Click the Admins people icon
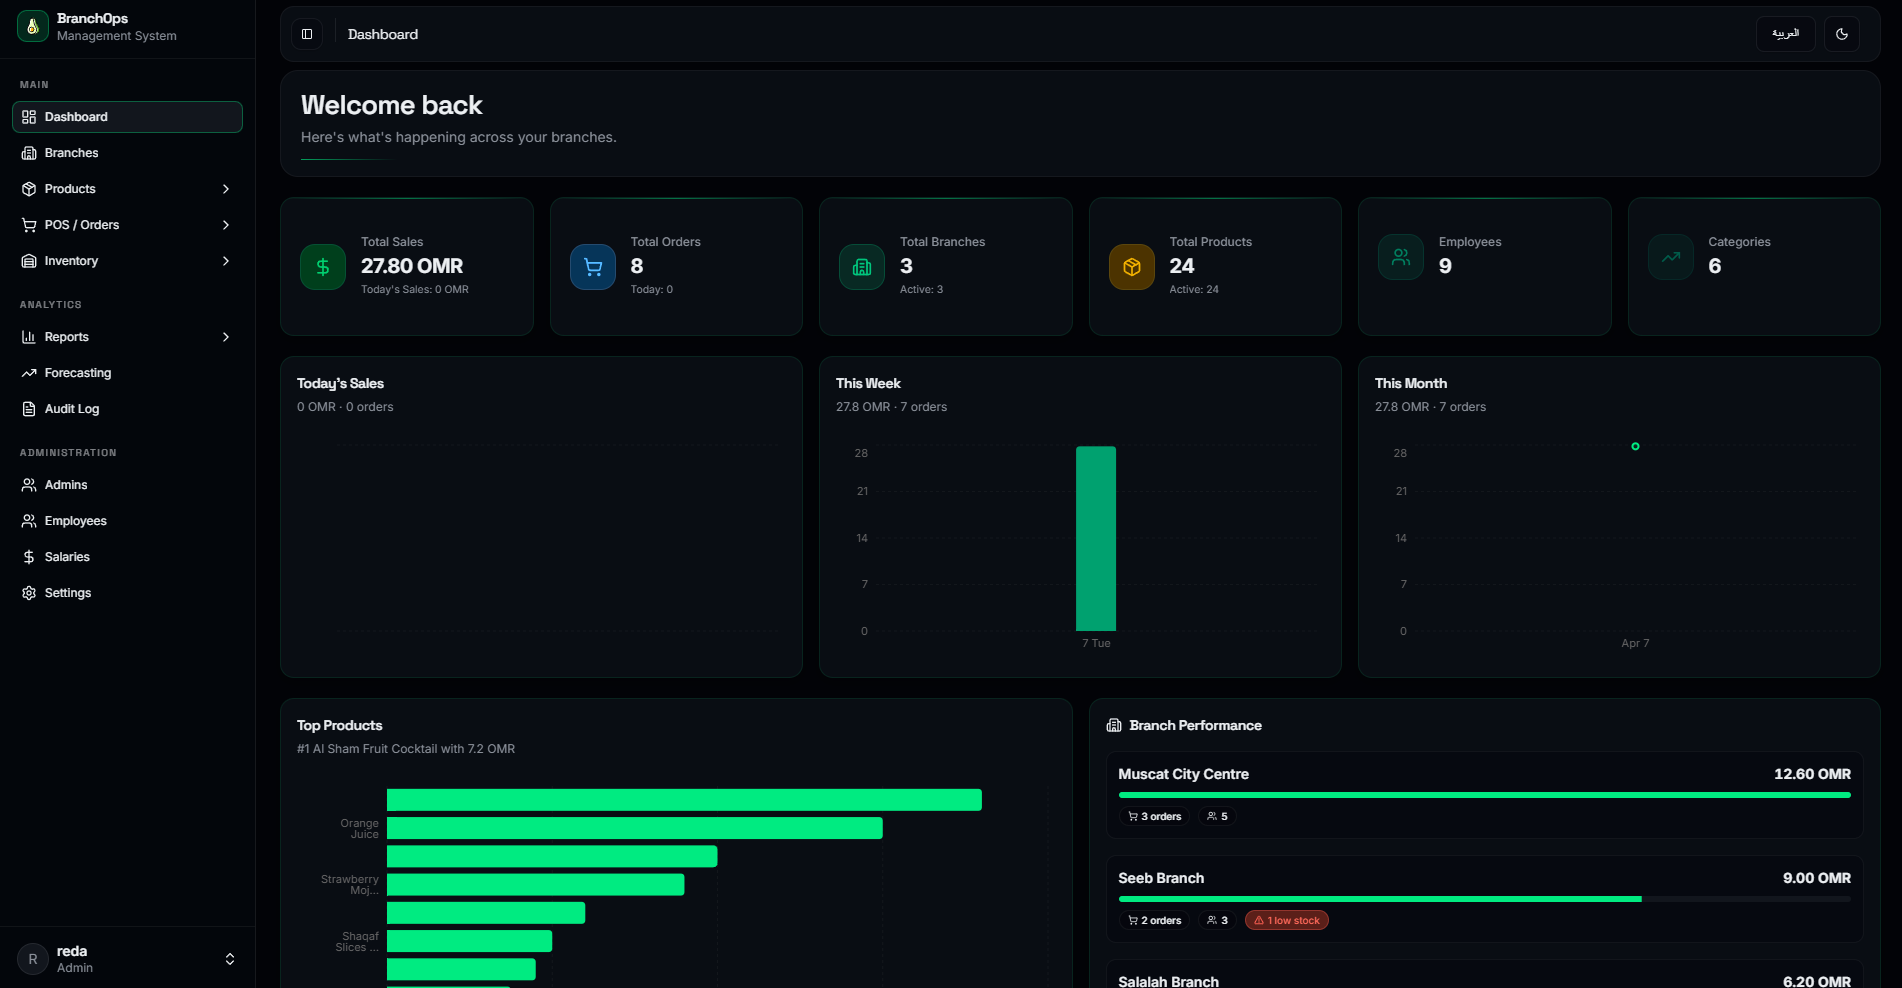The width and height of the screenshot is (1902, 988). click(x=29, y=485)
